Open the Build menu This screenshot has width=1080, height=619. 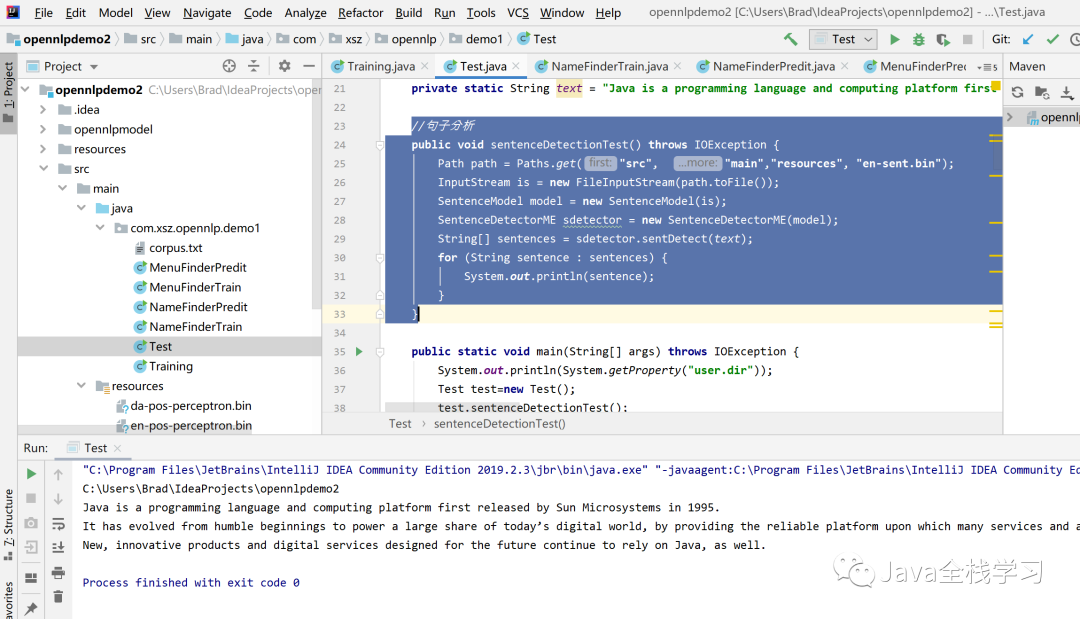click(408, 12)
